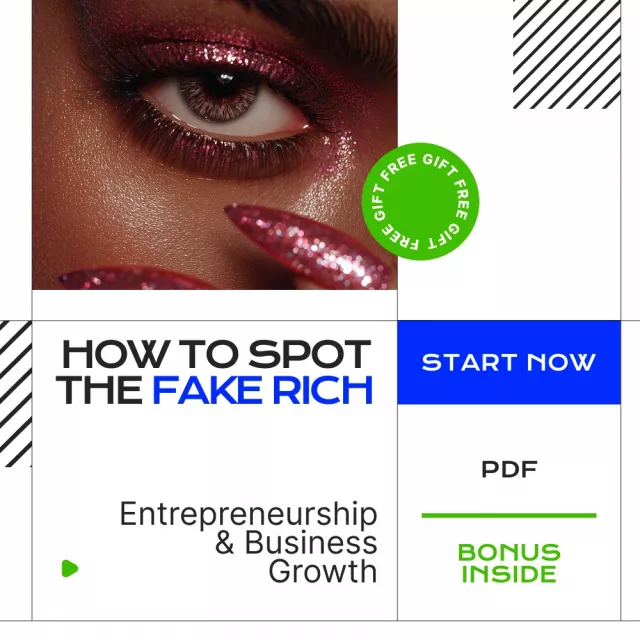The height and width of the screenshot is (640, 640).
Task: Click the striped diagonal pattern on left edge
Action: (16, 394)
